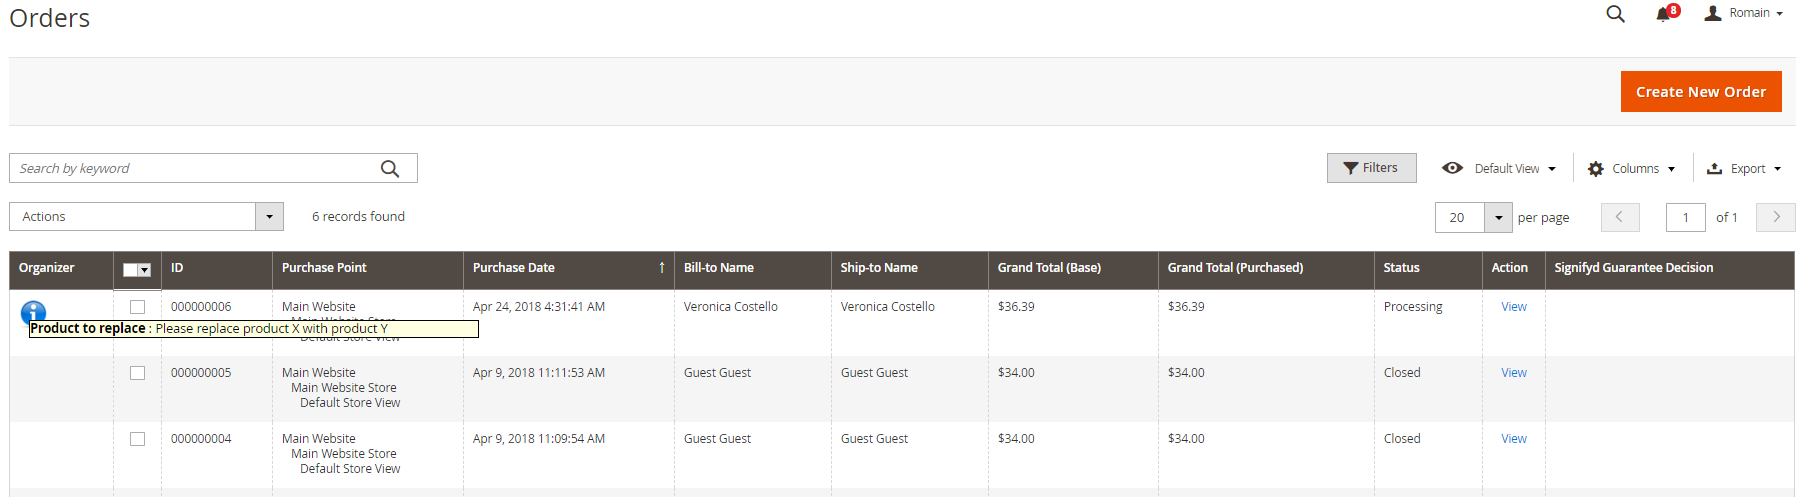This screenshot has height=497, width=1815.
Task: Tick checkbox for order 000000006
Action: point(137,307)
